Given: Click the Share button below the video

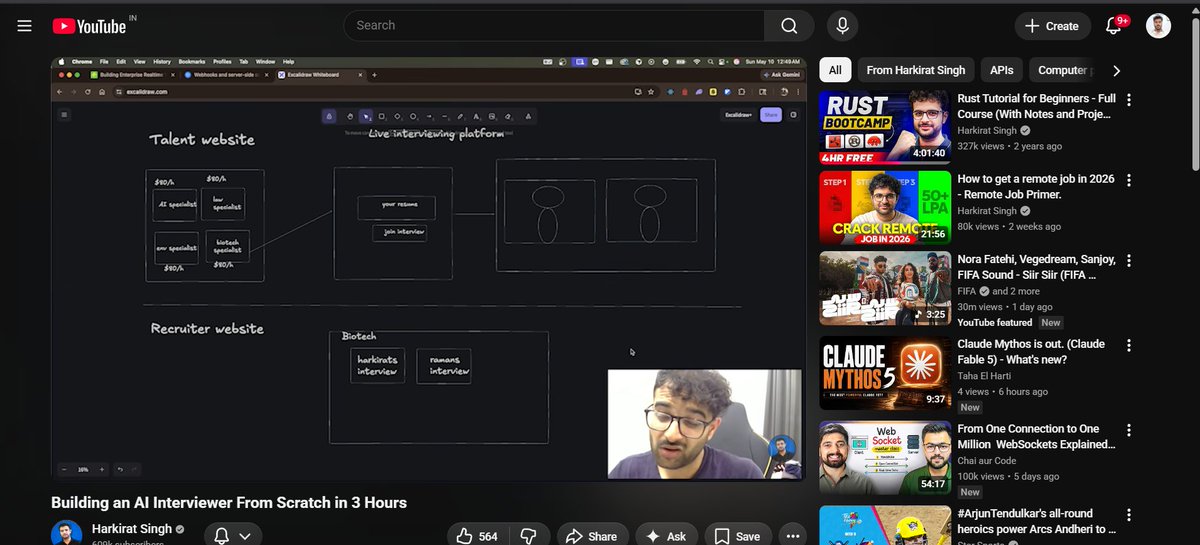Looking at the screenshot, I should (591, 536).
